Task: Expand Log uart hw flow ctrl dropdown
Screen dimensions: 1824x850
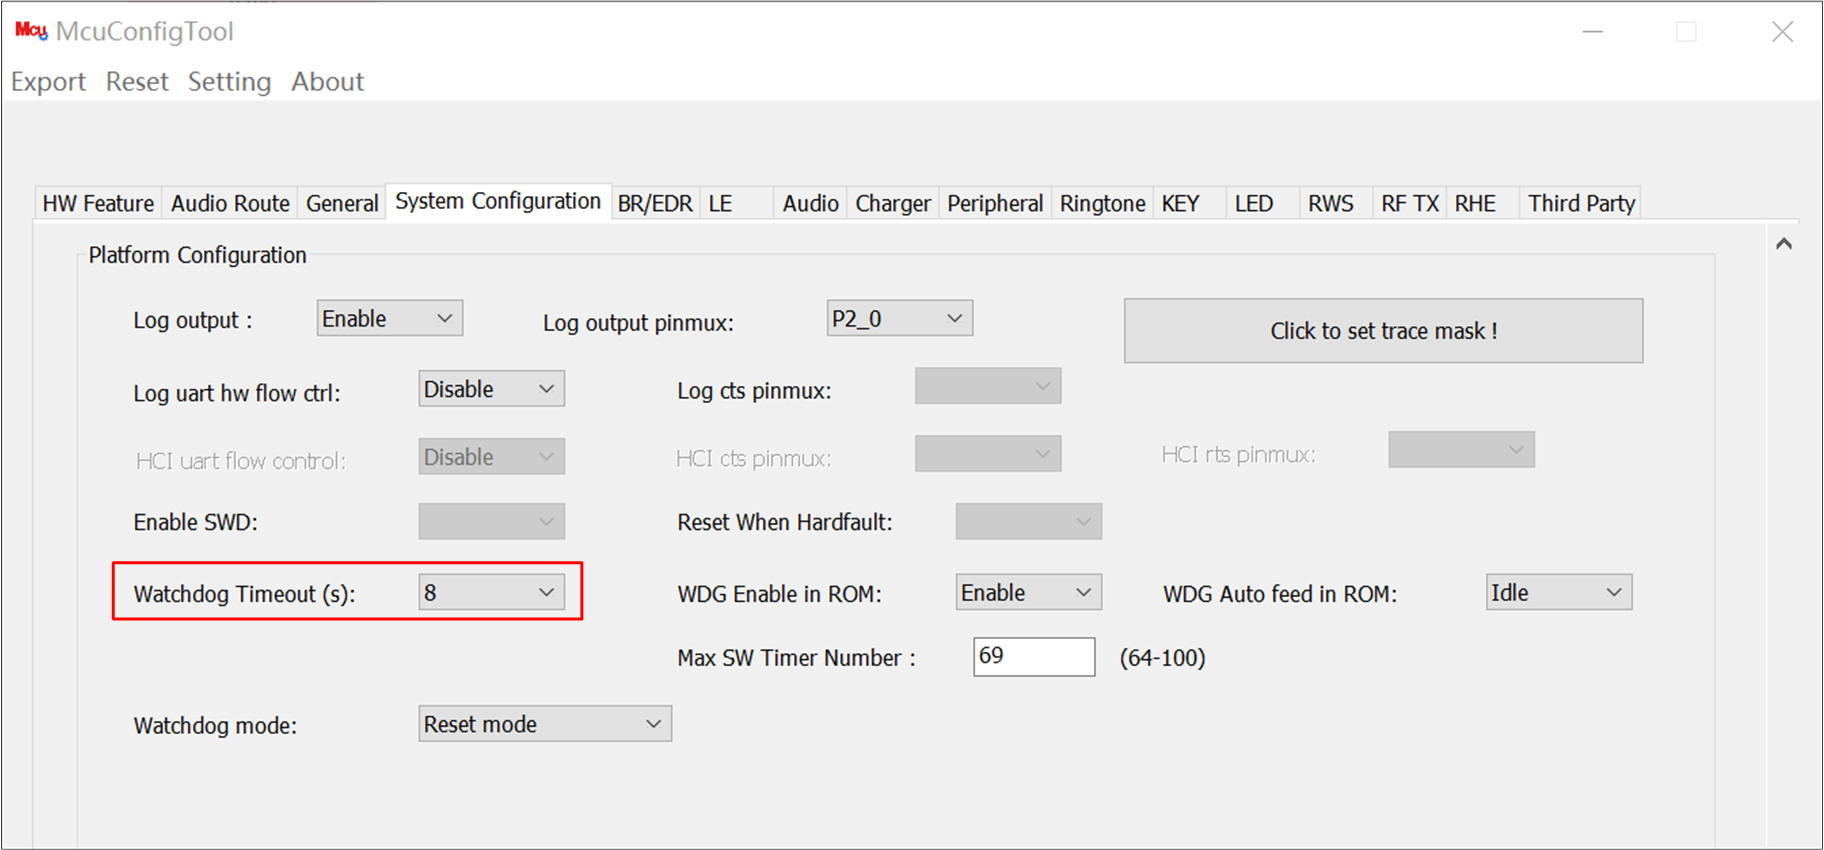Action: click(x=491, y=389)
